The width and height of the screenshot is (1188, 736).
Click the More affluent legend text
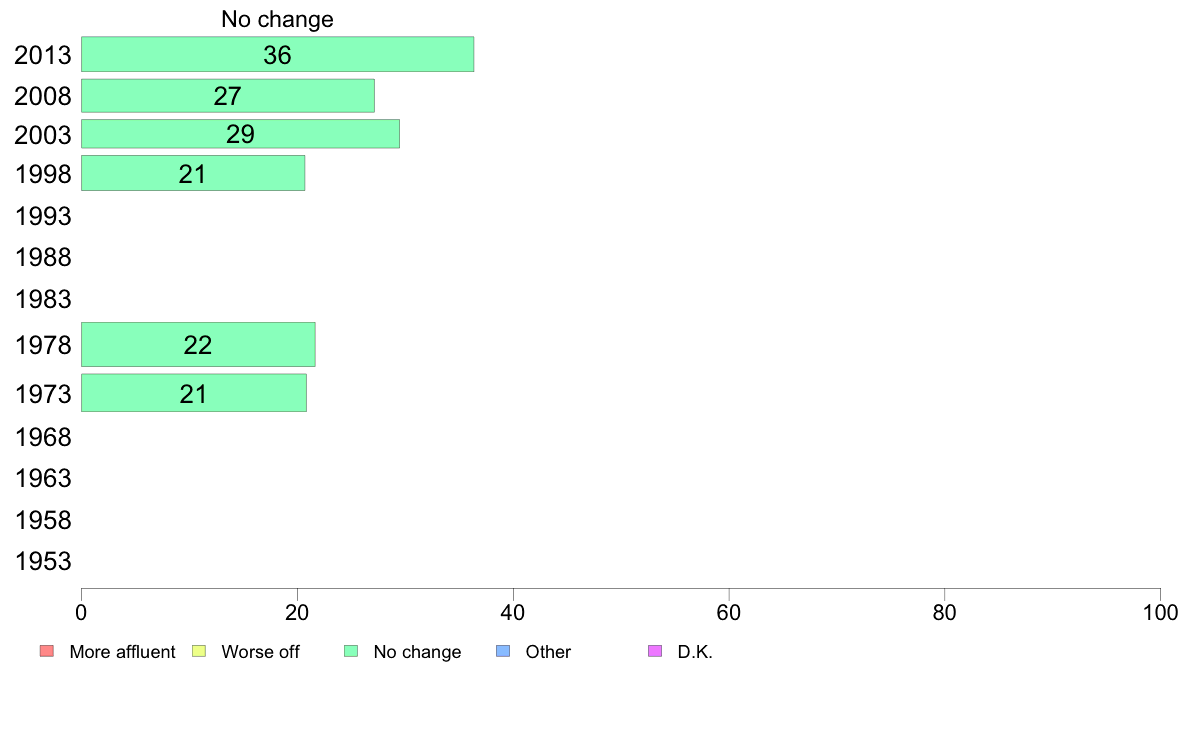click(x=122, y=652)
